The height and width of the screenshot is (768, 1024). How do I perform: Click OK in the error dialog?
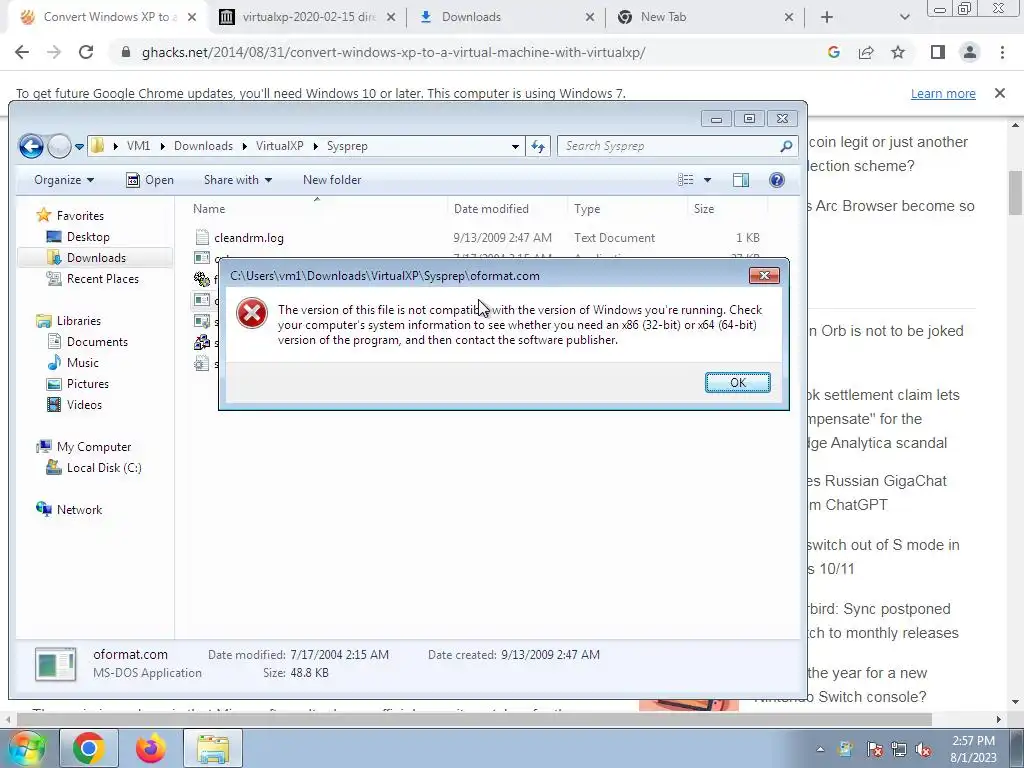[737, 383]
